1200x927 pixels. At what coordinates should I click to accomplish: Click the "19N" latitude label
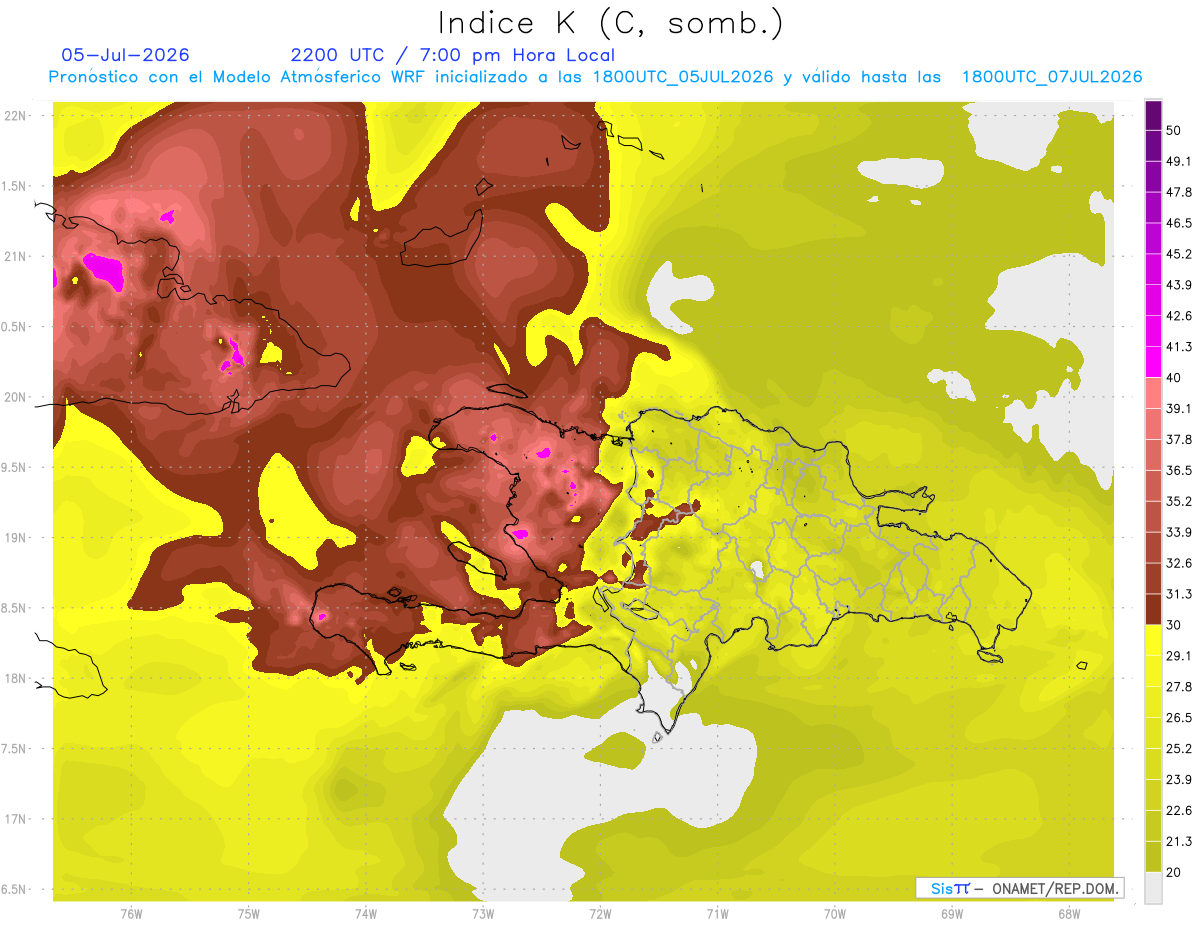(x=16, y=537)
